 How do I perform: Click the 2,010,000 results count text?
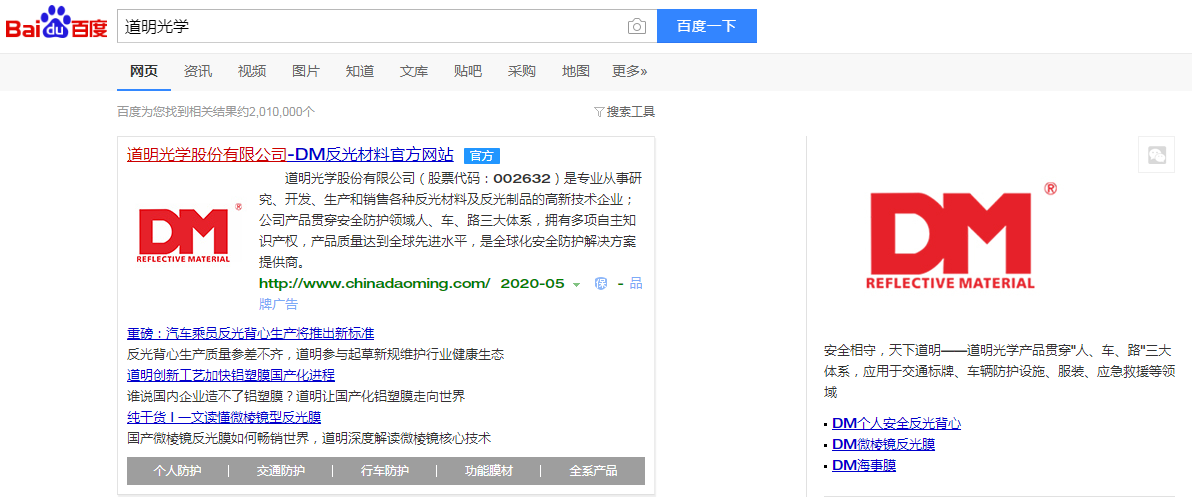(216, 112)
